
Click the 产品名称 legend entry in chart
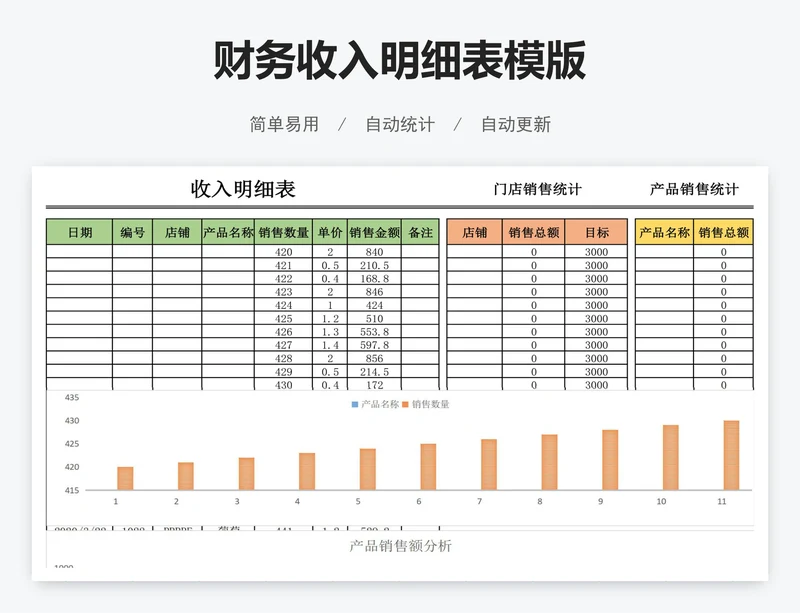click(375, 404)
